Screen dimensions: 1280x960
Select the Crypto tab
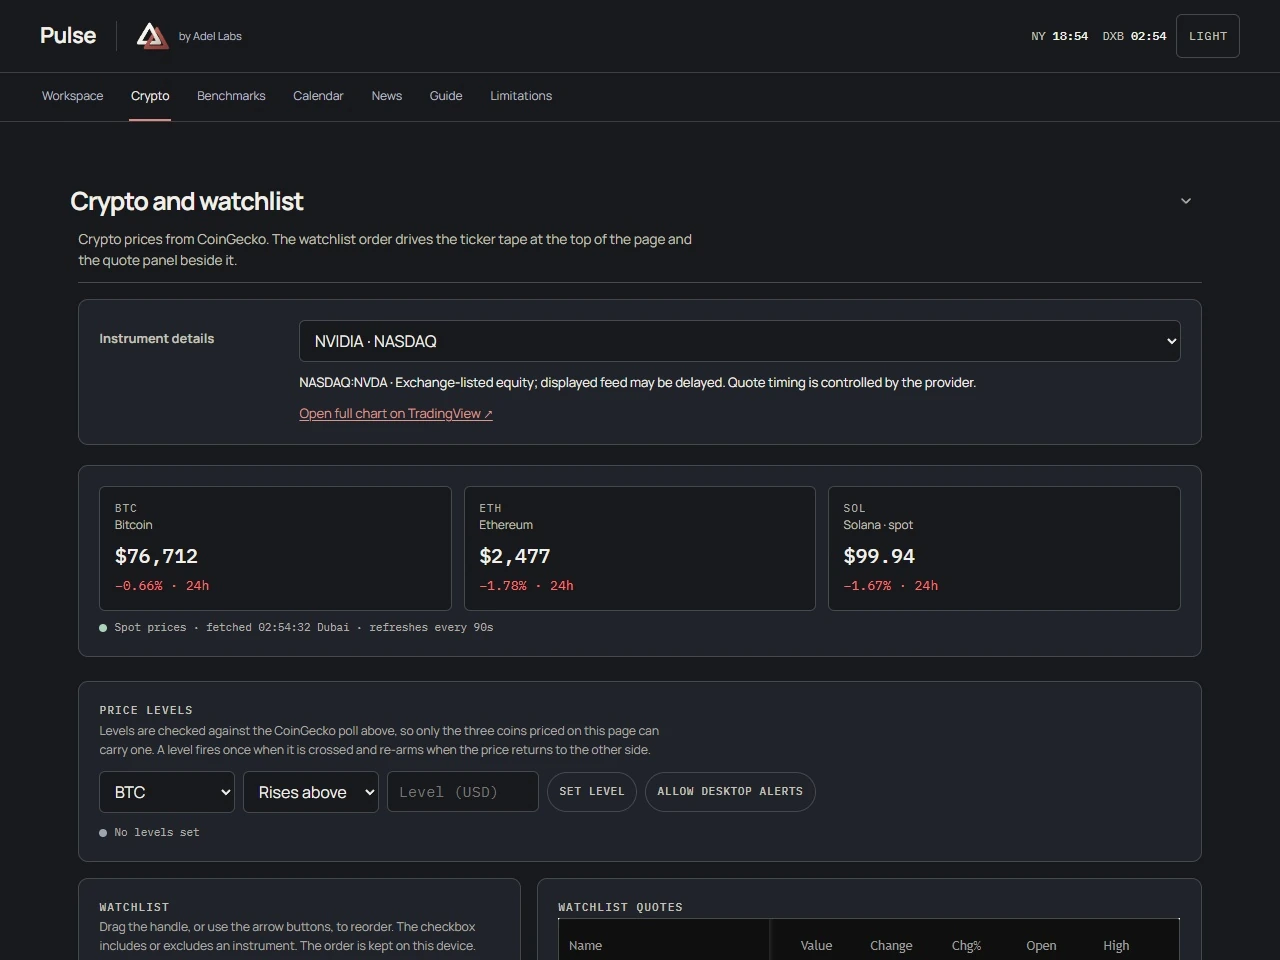pyautogui.click(x=150, y=96)
